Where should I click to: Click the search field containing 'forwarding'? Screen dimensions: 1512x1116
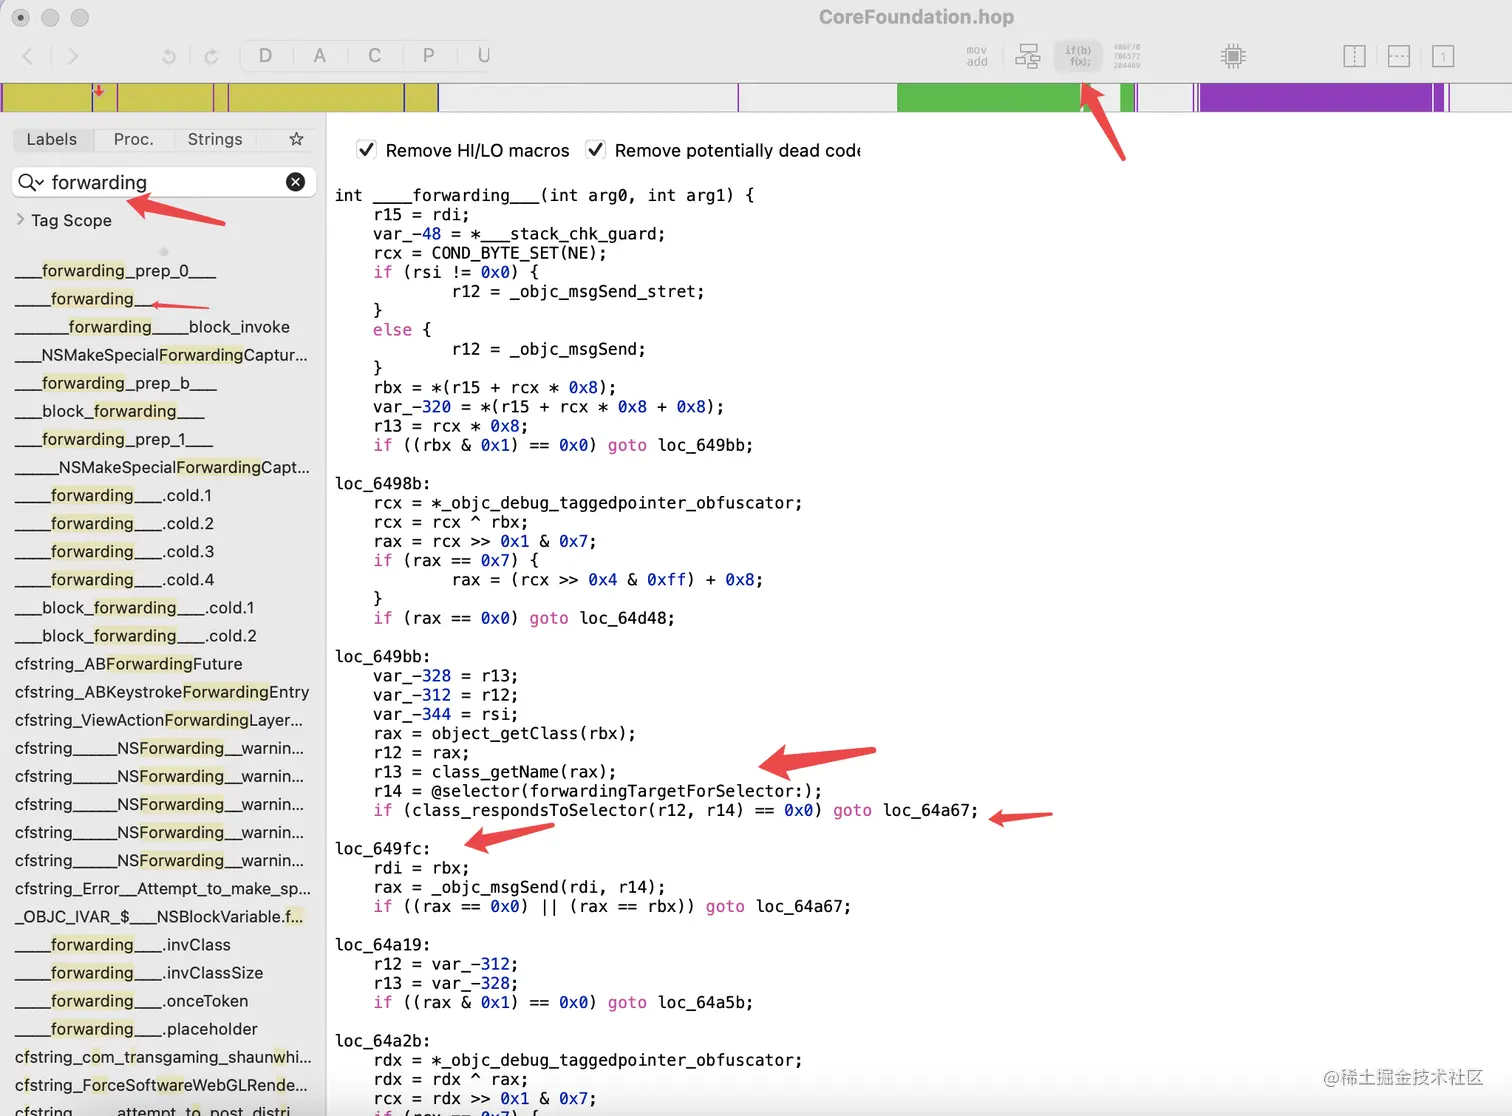click(165, 182)
